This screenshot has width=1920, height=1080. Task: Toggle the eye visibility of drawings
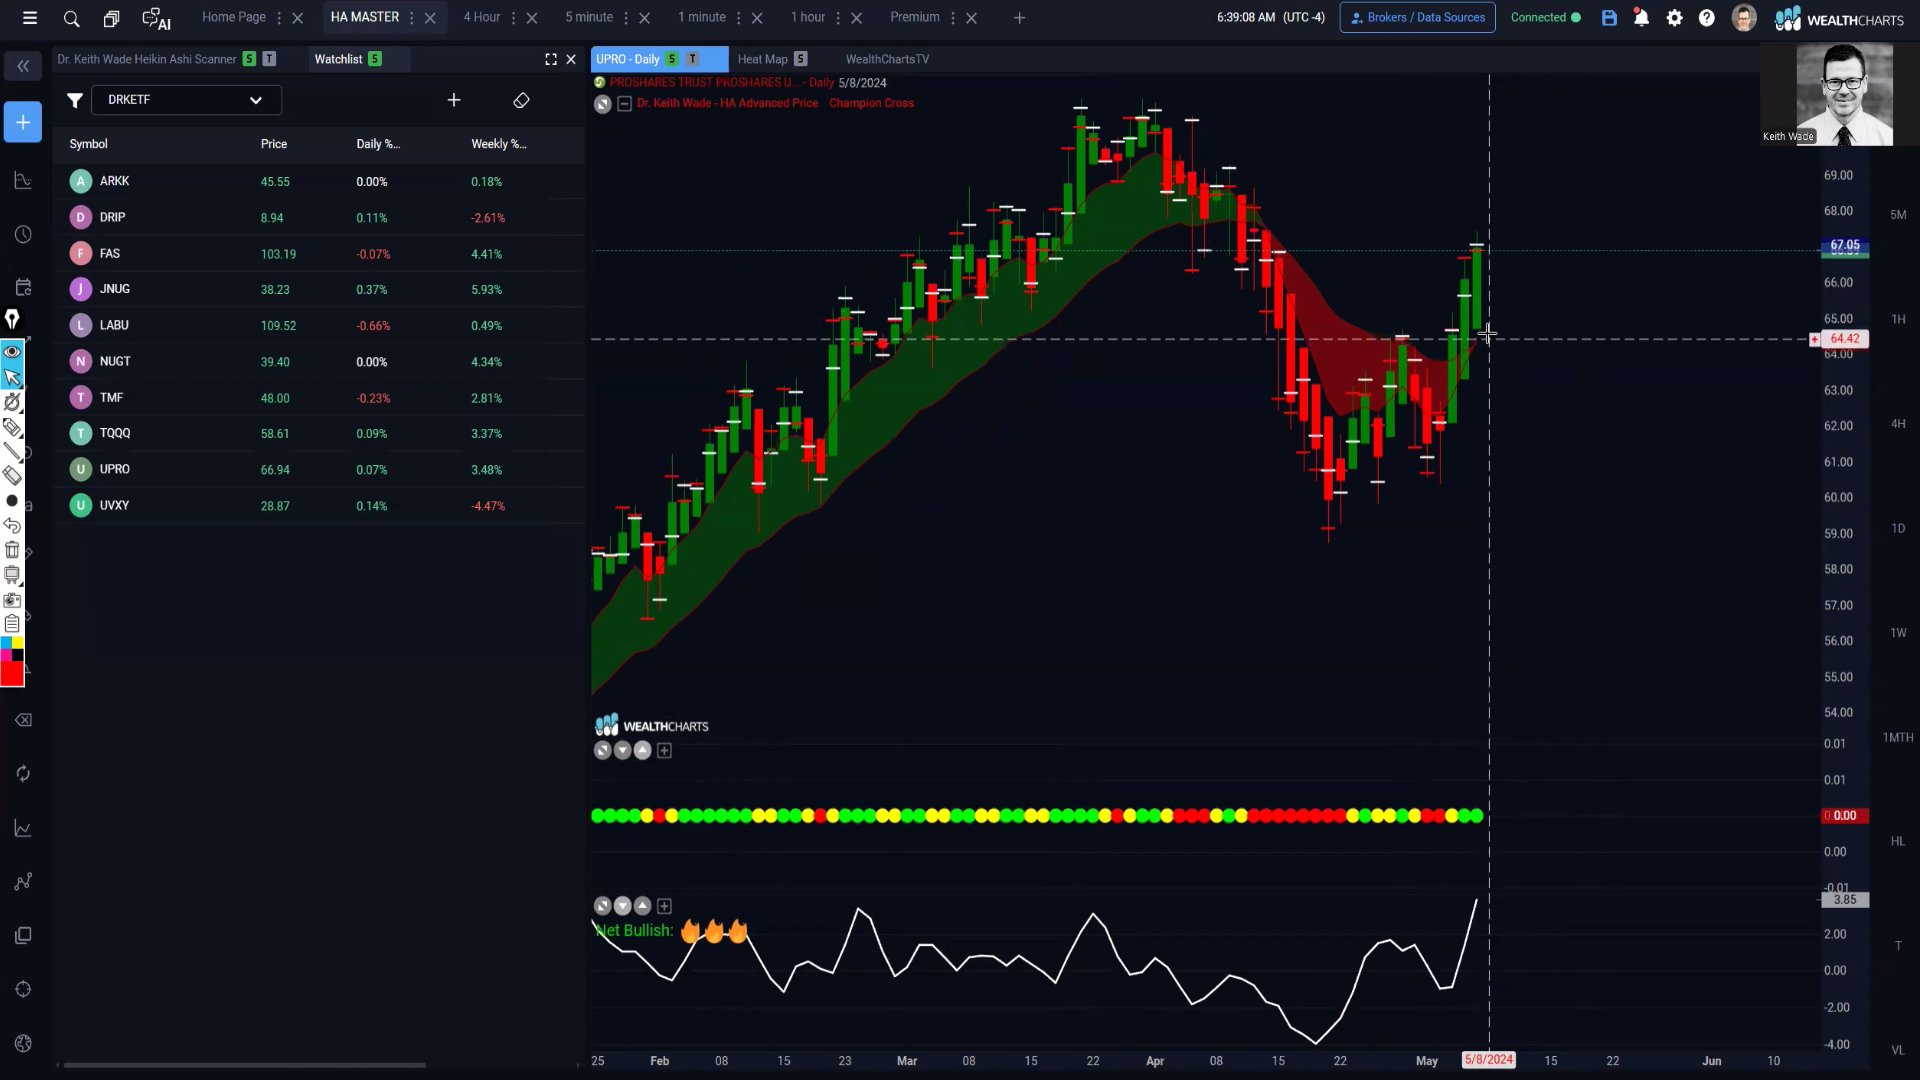[x=12, y=352]
